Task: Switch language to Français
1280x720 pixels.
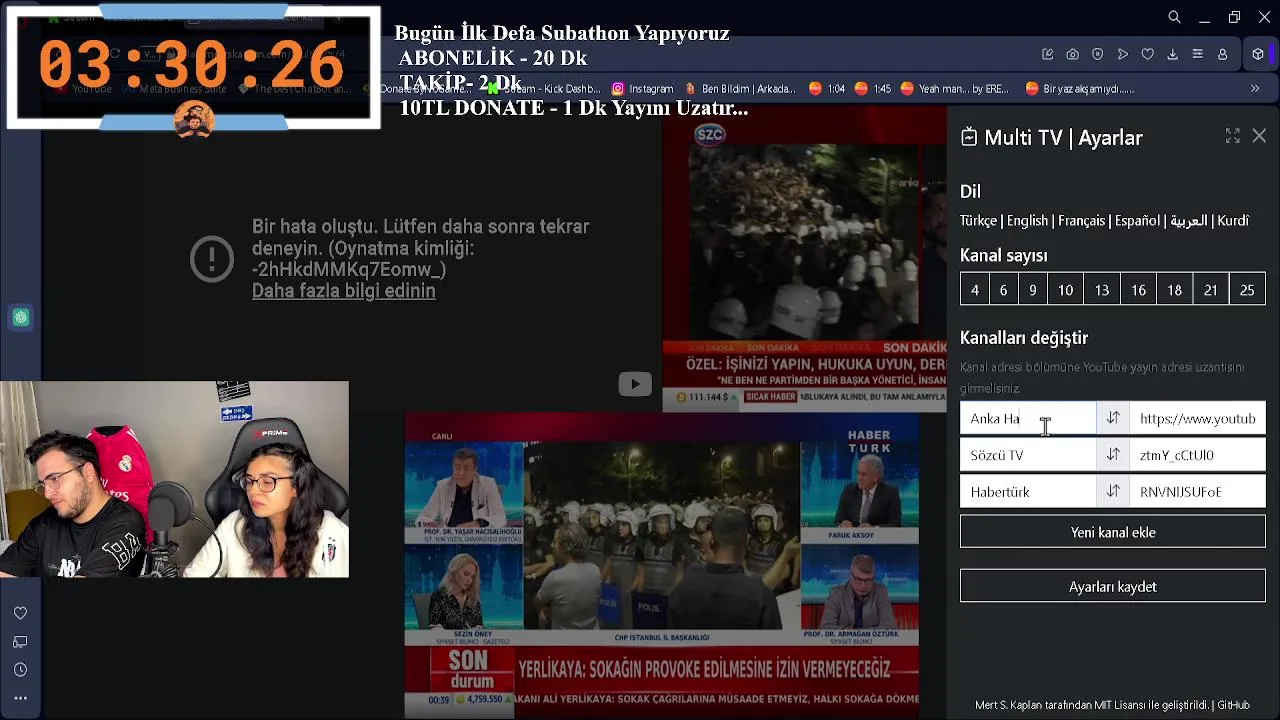Action: pos(1081,221)
